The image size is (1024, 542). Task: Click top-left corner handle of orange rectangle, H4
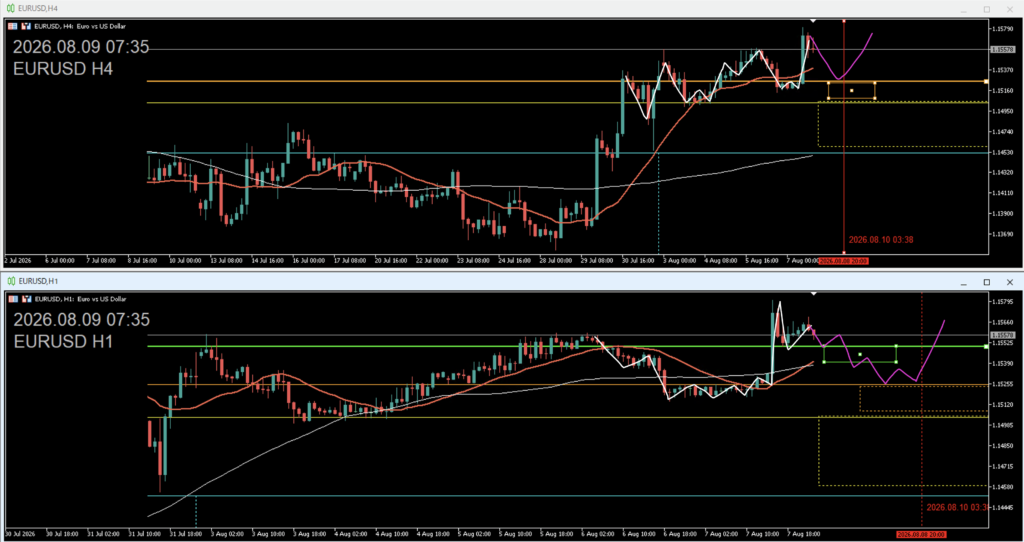click(x=828, y=83)
